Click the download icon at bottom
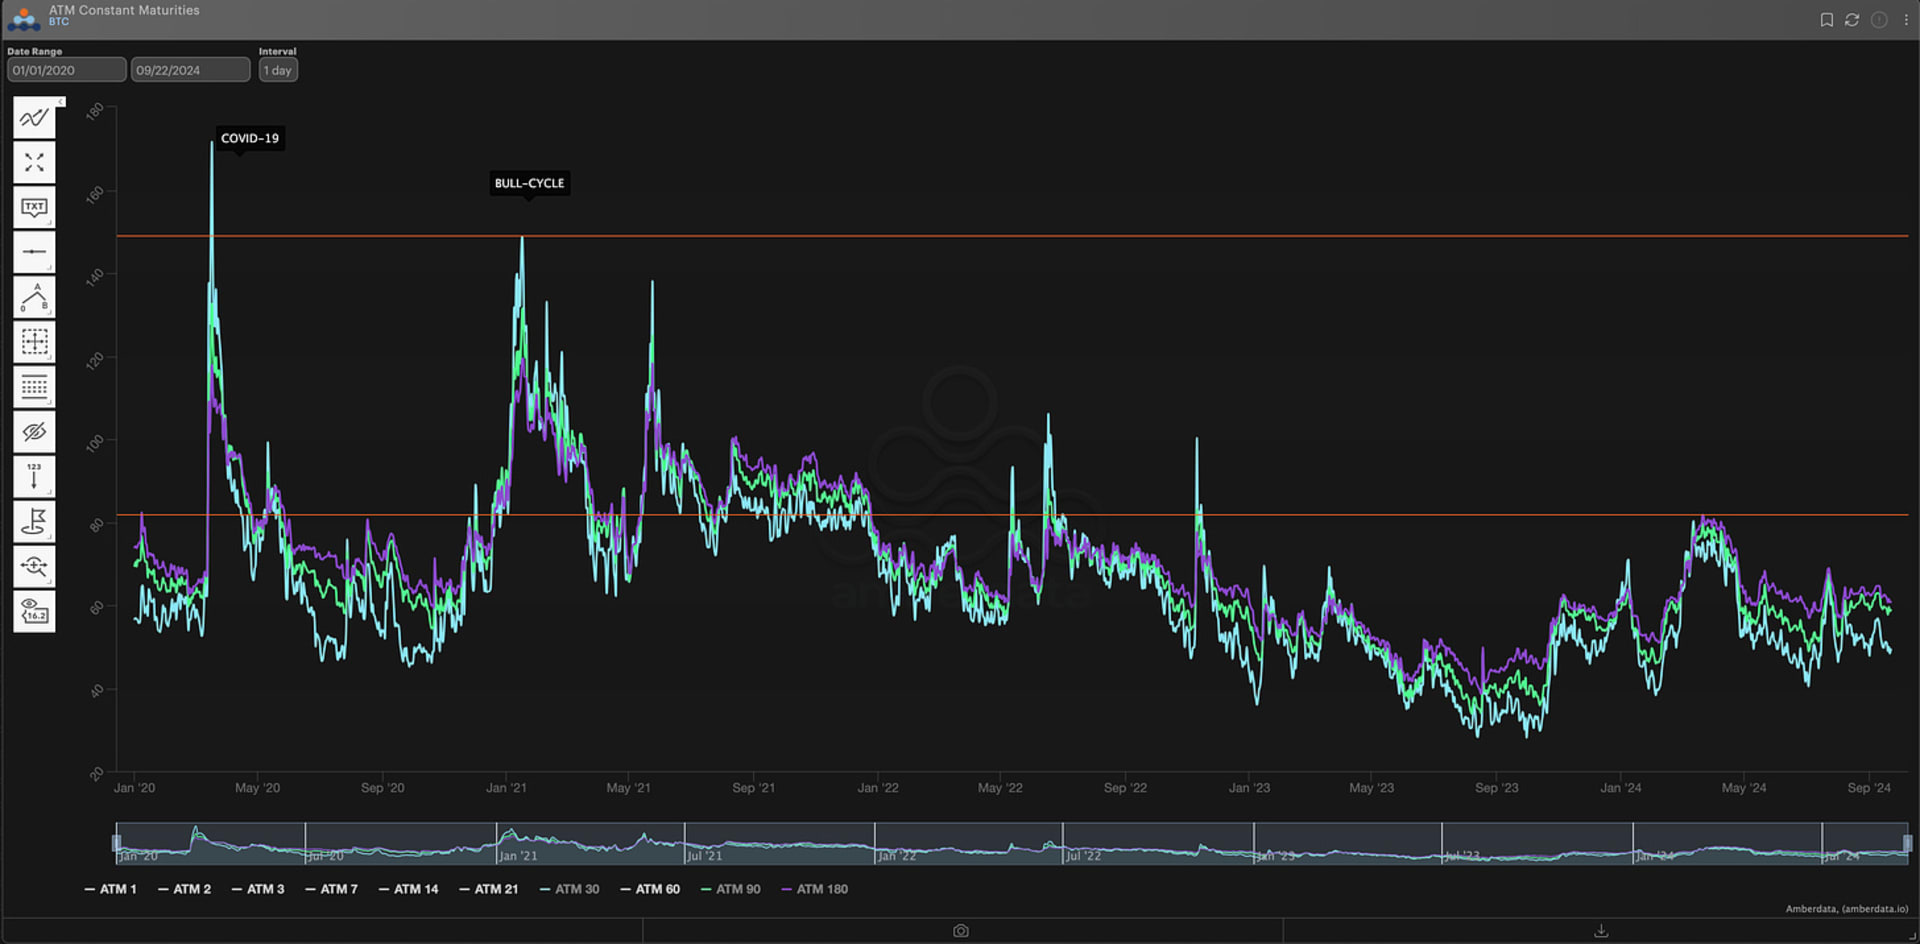 (x=1601, y=931)
